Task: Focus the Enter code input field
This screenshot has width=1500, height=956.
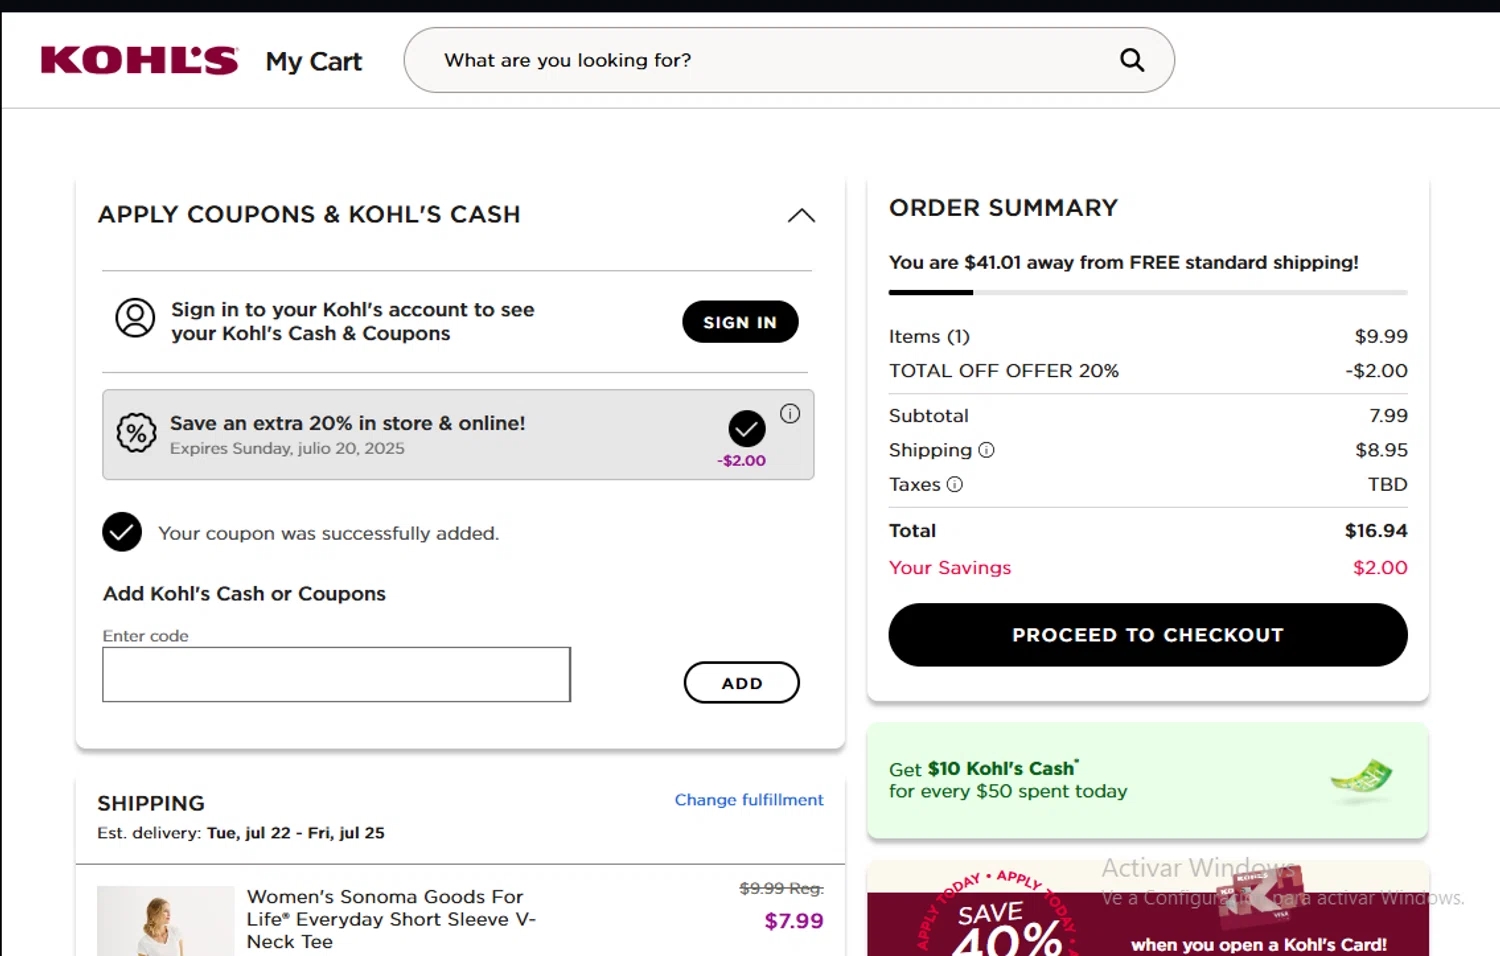Action: [x=336, y=674]
